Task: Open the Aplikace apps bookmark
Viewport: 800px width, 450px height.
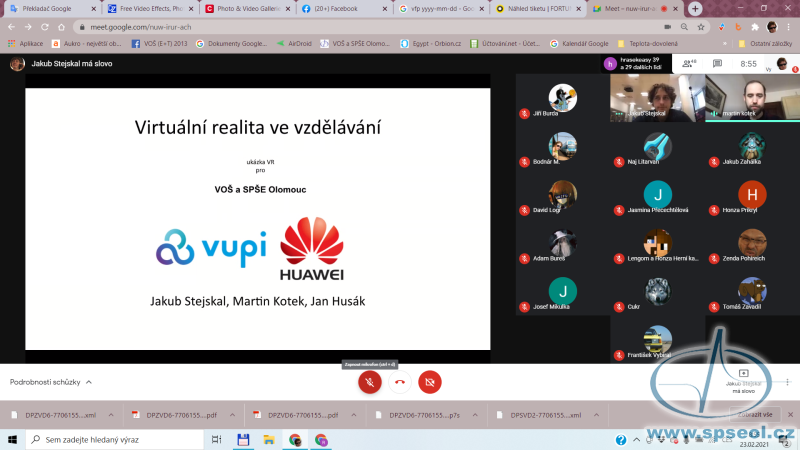Action: [26, 44]
